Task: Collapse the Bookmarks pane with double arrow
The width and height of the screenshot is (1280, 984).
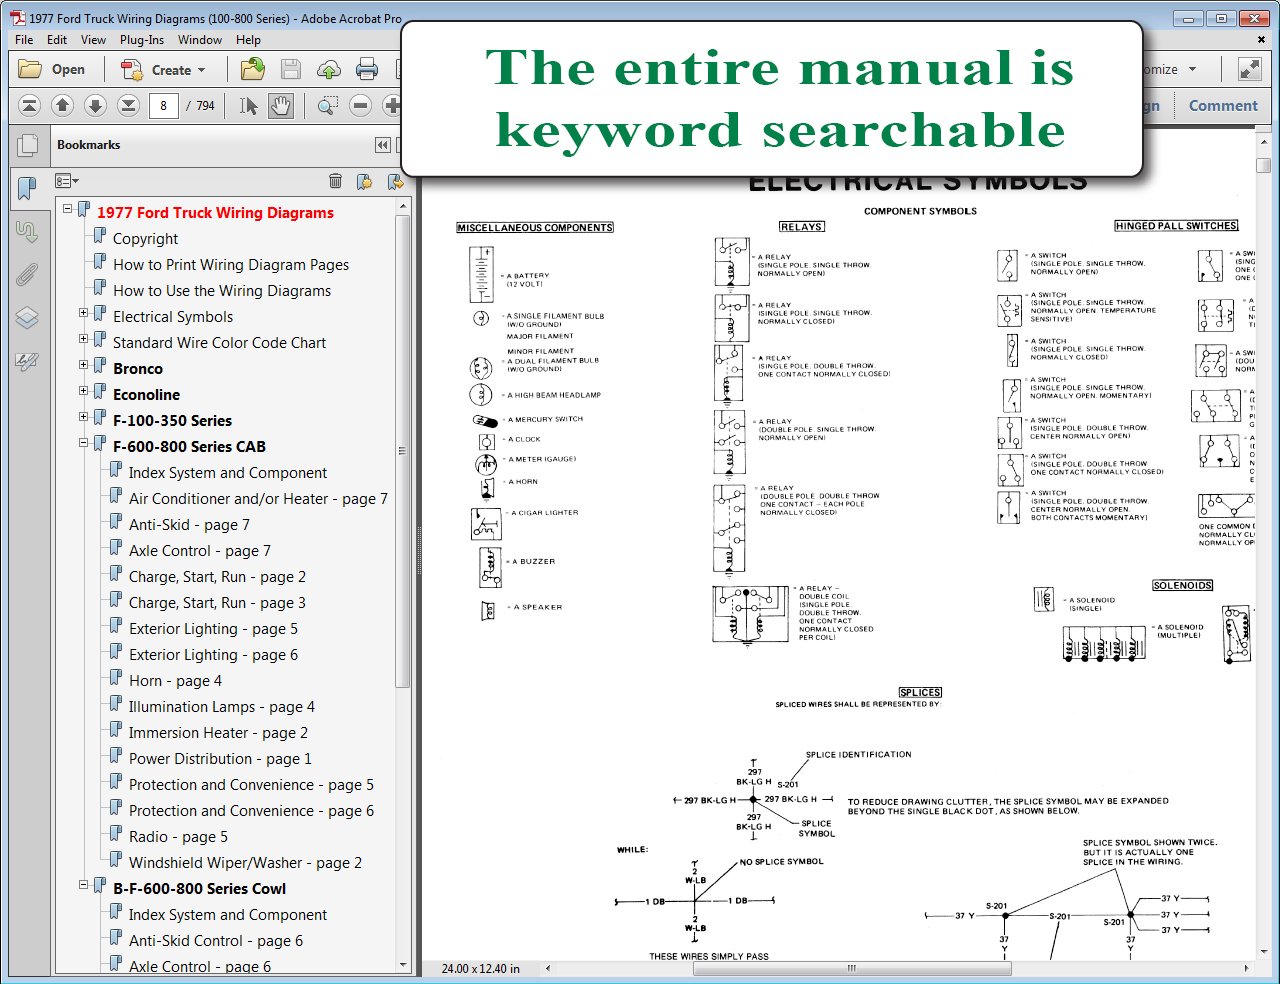Action: pyautogui.click(x=382, y=145)
